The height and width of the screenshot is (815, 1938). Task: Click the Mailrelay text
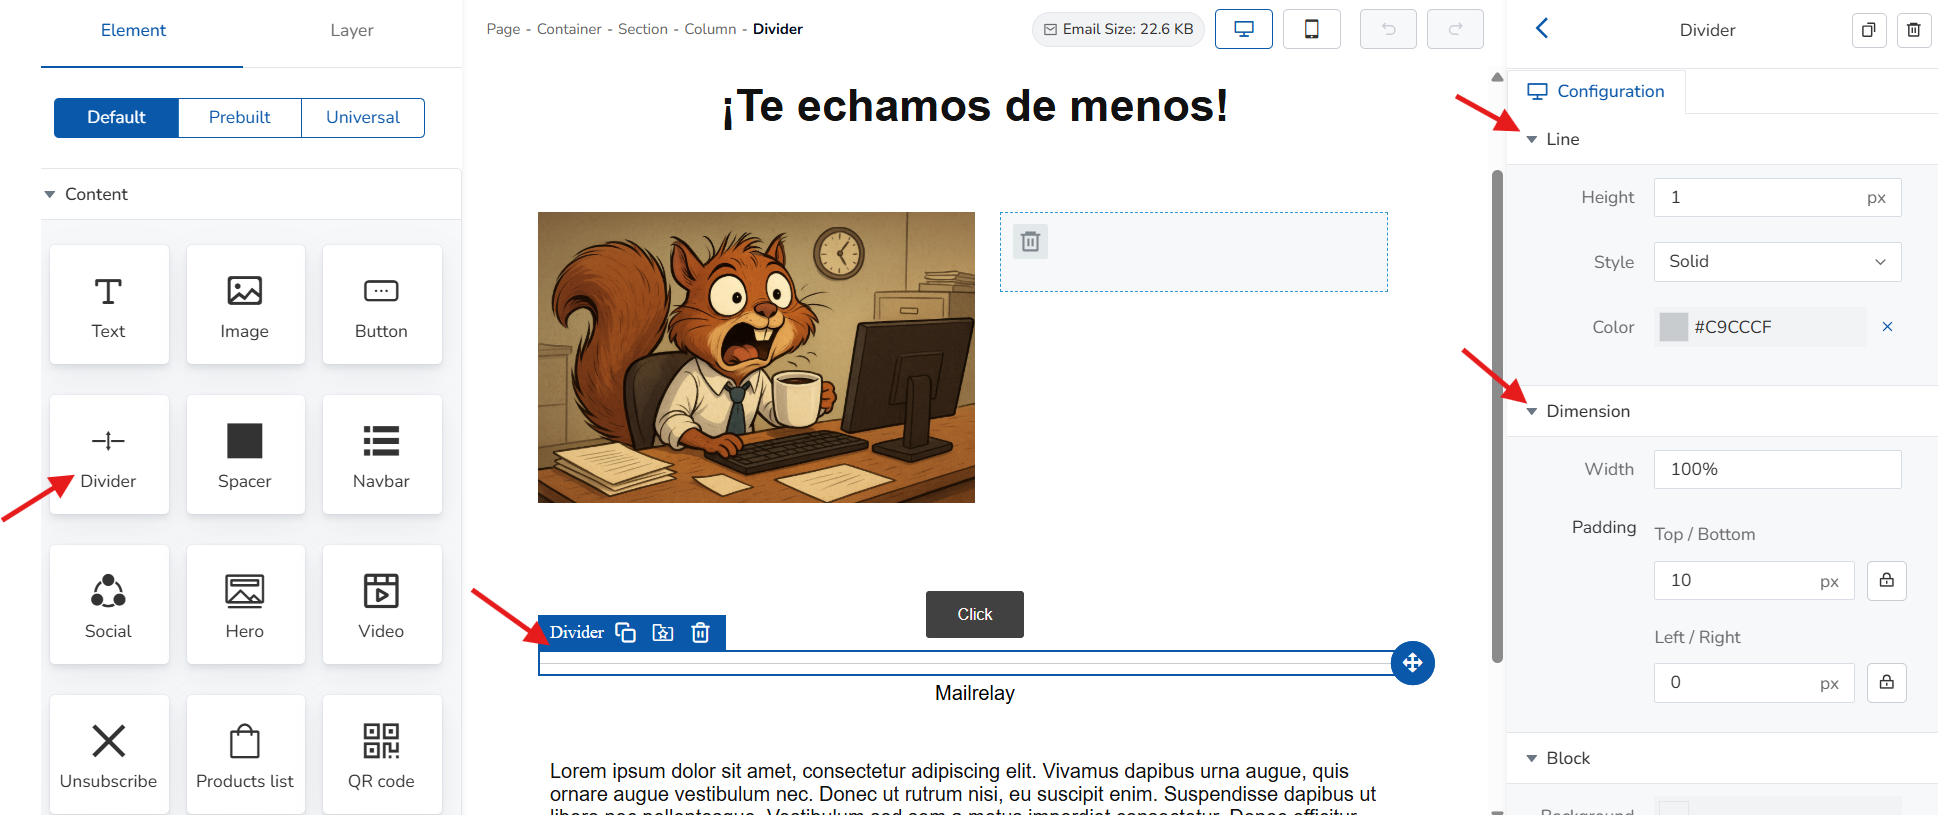pos(975,693)
